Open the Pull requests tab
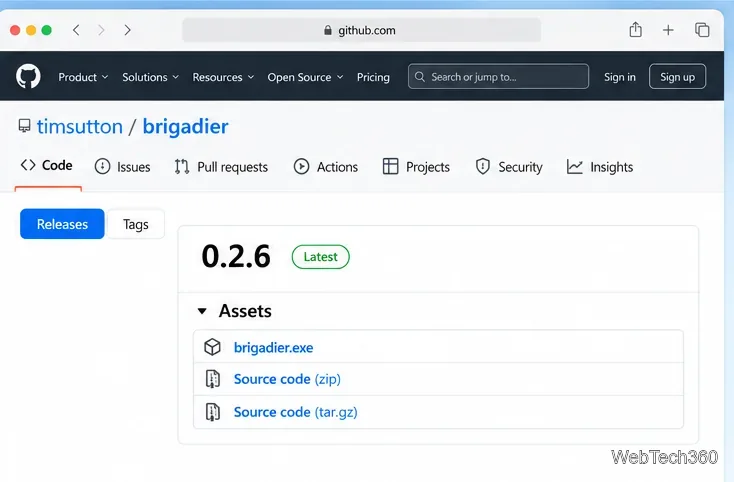This screenshot has width=734, height=482. pyautogui.click(x=221, y=167)
